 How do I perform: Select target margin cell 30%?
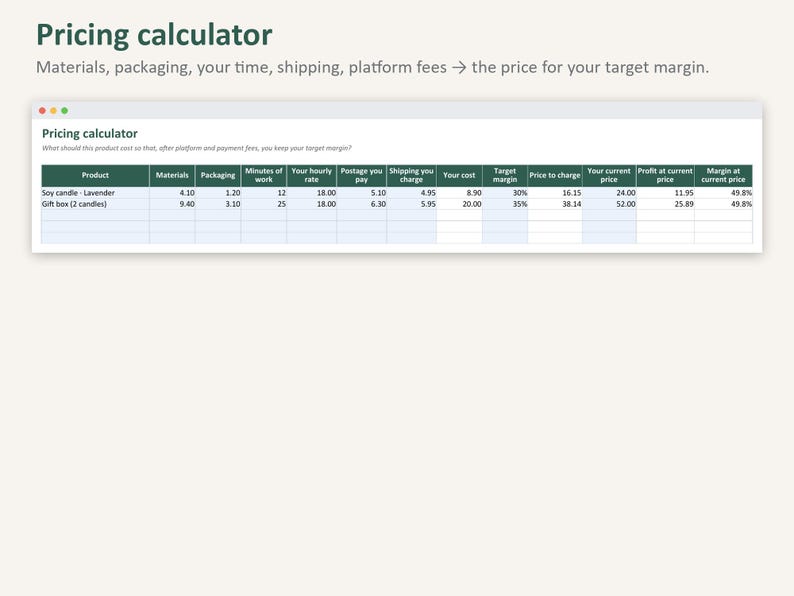tap(505, 193)
